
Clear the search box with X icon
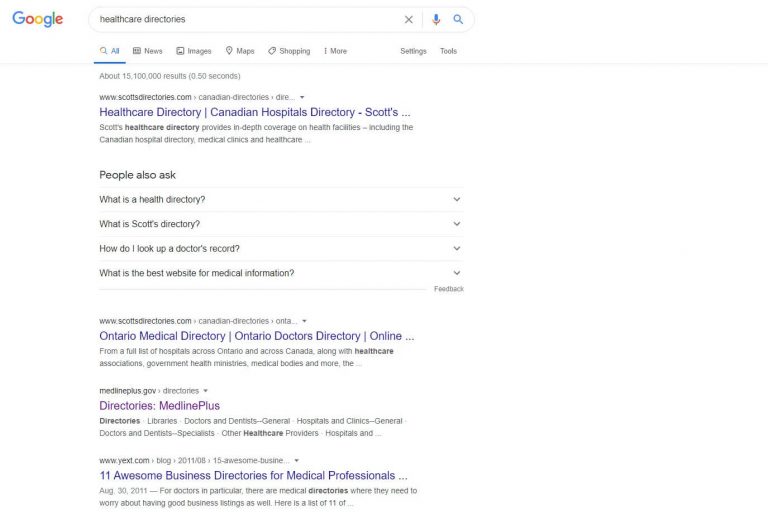(408, 20)
